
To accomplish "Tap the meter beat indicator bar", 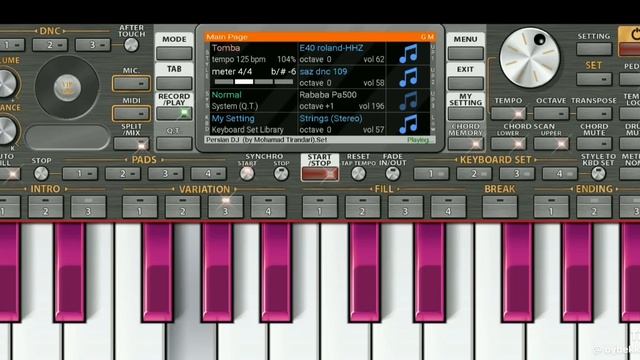I will point(253,82).
